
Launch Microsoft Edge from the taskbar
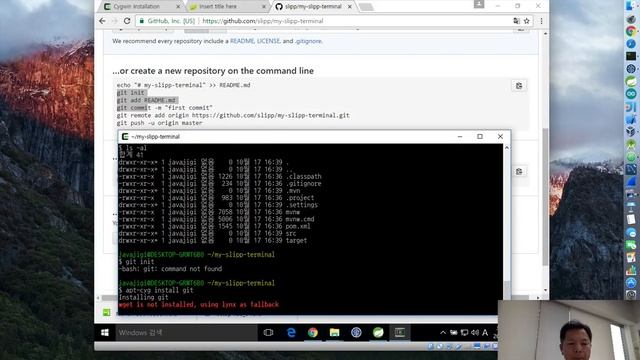pyautogui.click(x=291, y=333)
